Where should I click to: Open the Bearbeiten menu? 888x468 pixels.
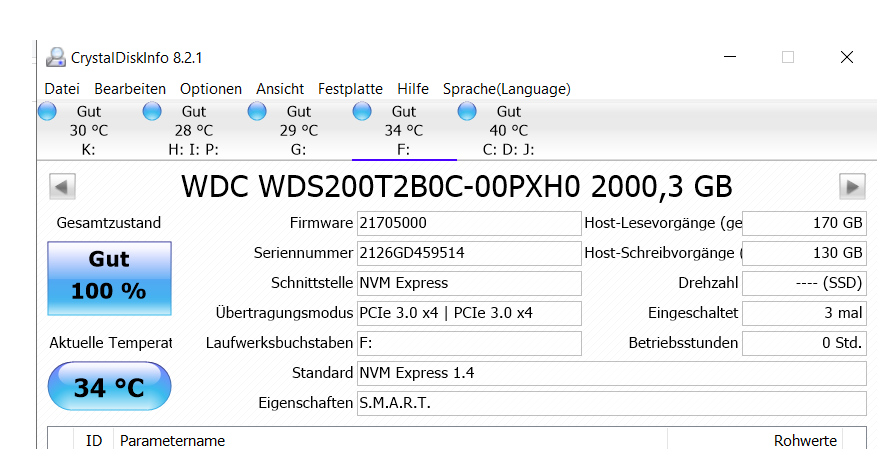(130, 89)
